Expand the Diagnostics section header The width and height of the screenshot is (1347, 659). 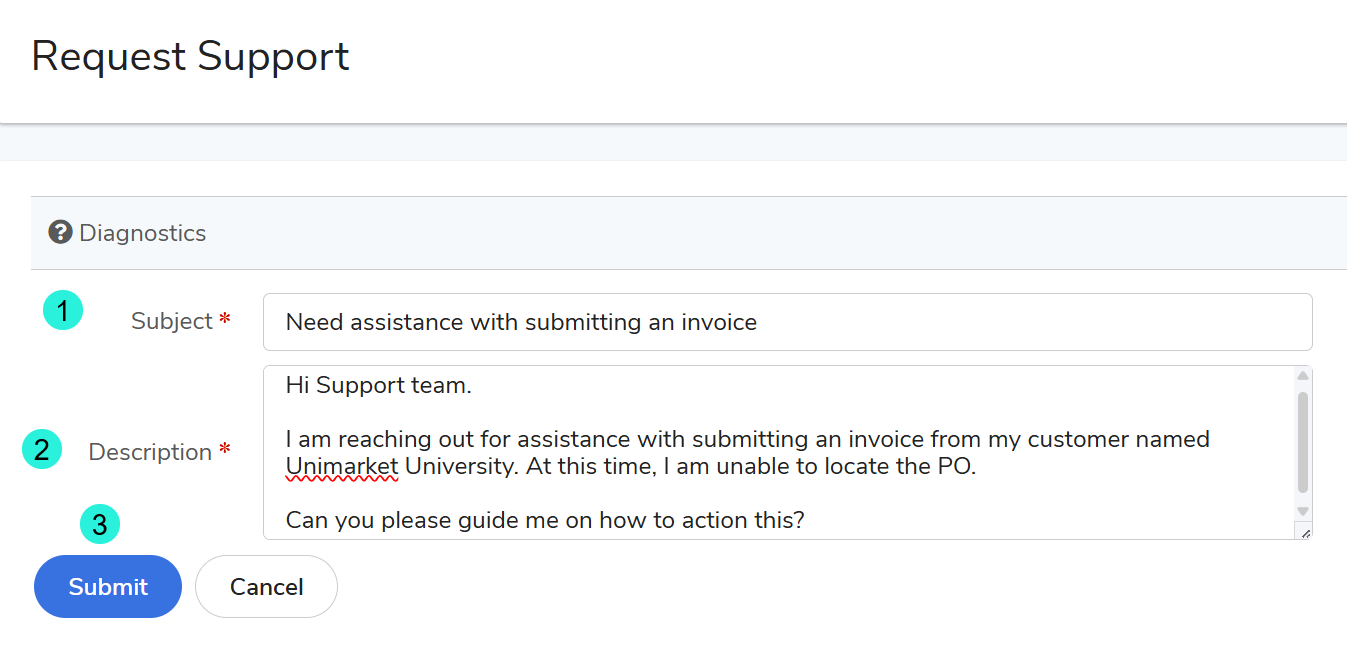point(143,233)
